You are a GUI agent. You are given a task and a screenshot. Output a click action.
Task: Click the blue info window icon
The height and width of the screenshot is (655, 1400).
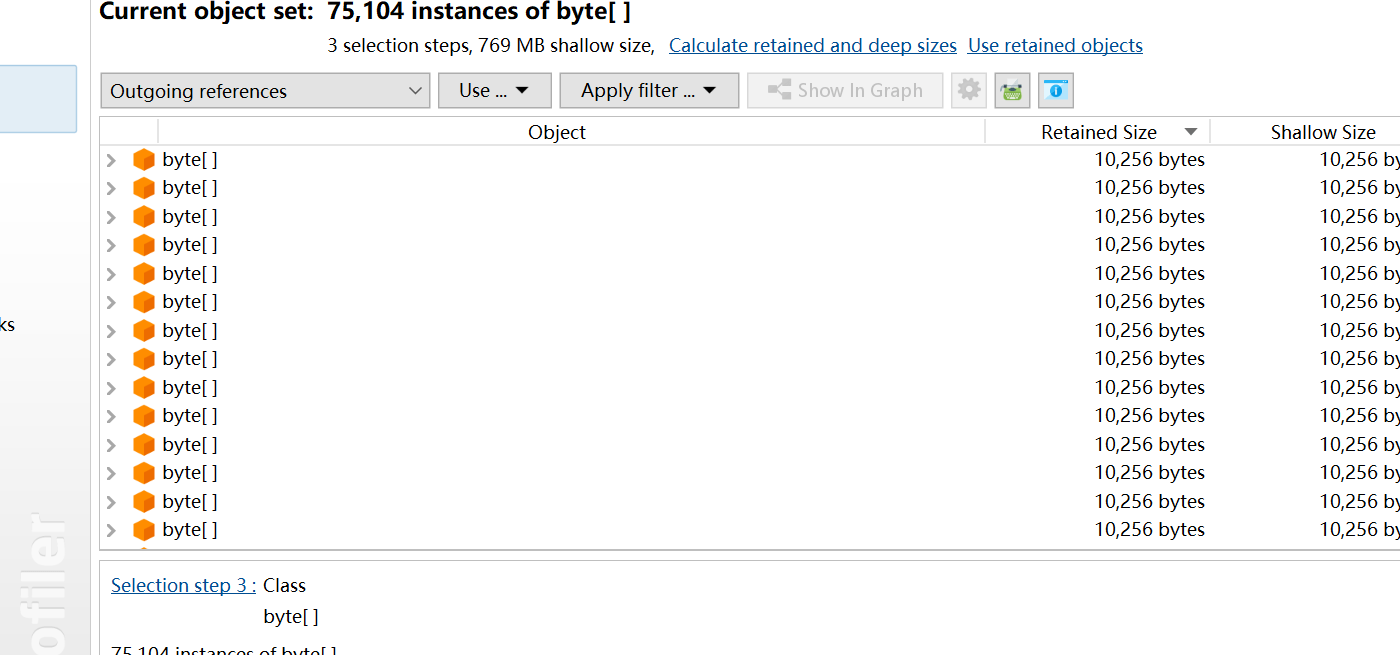click(x=1055, y=91)
